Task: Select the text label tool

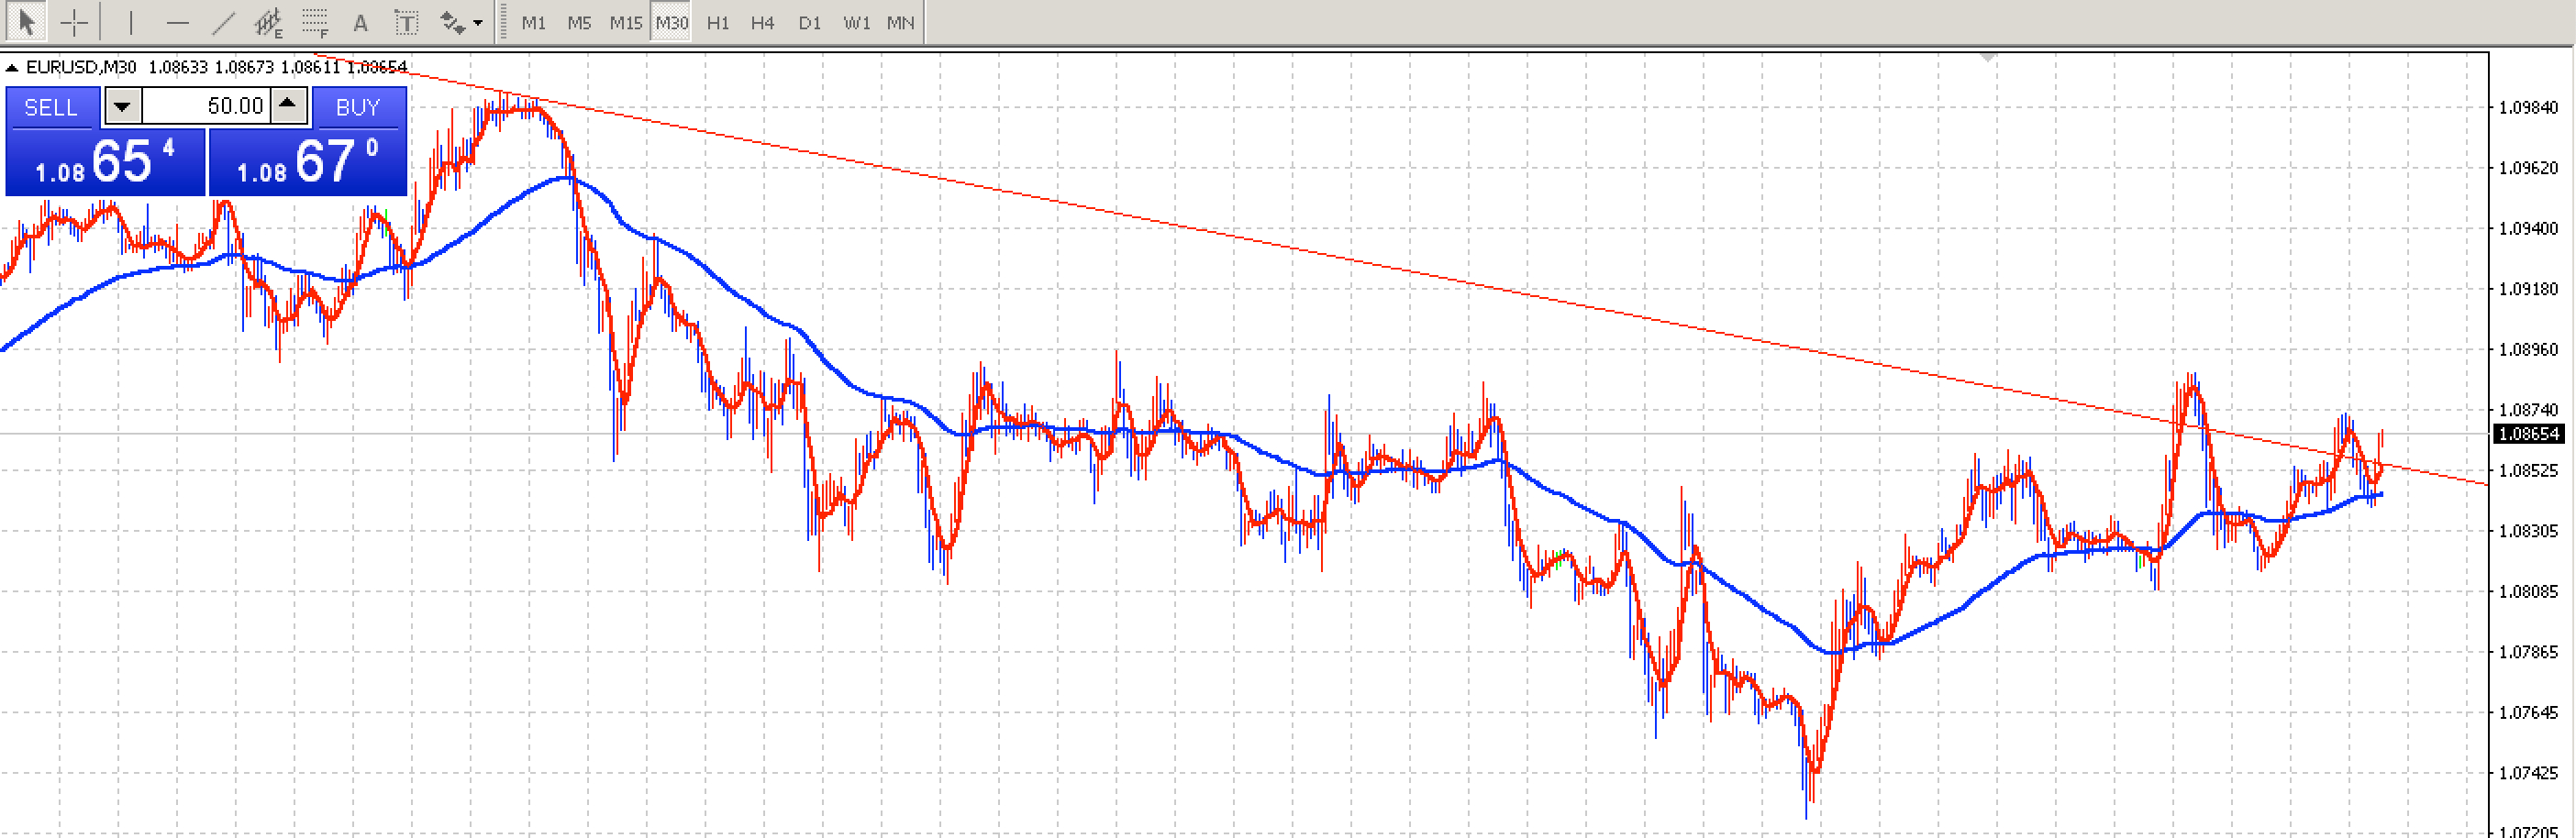Action: click(x=406, y=22)
